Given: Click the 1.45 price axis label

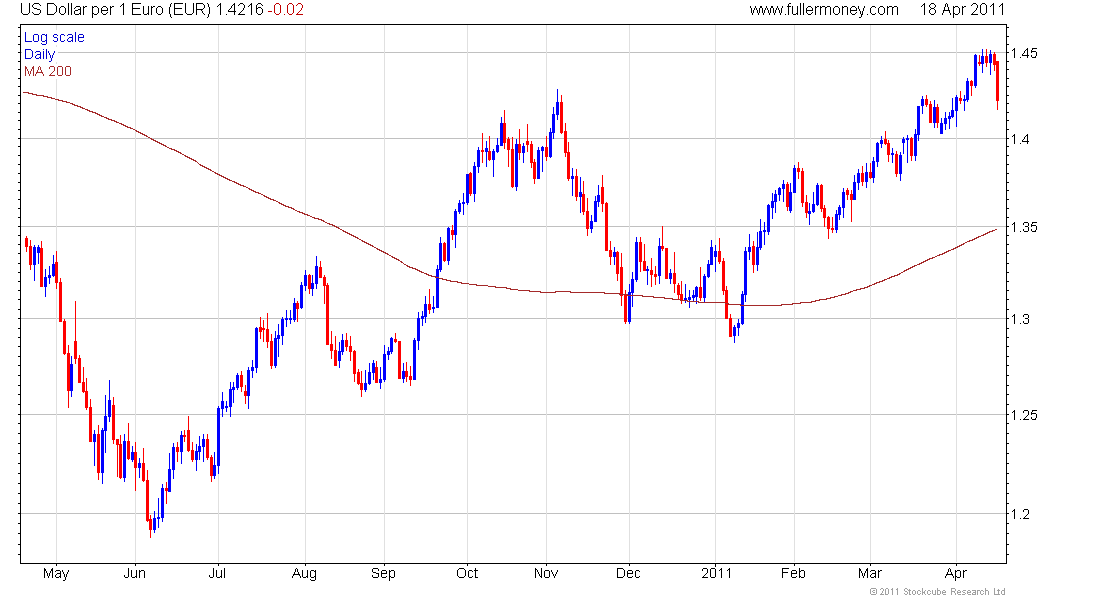Looking at the screenshot, I should tap(1024, 53).
